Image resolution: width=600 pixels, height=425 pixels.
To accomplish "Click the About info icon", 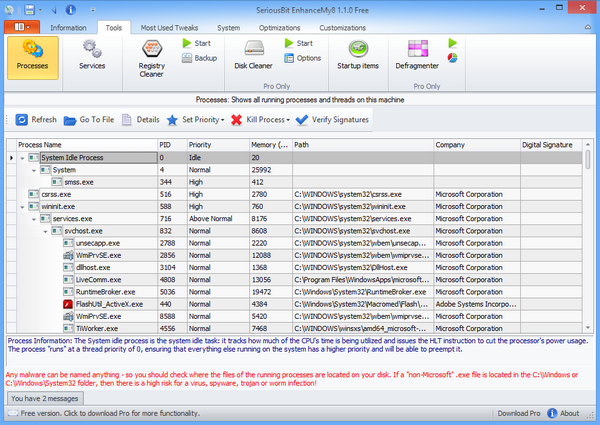I will (552, 413).
